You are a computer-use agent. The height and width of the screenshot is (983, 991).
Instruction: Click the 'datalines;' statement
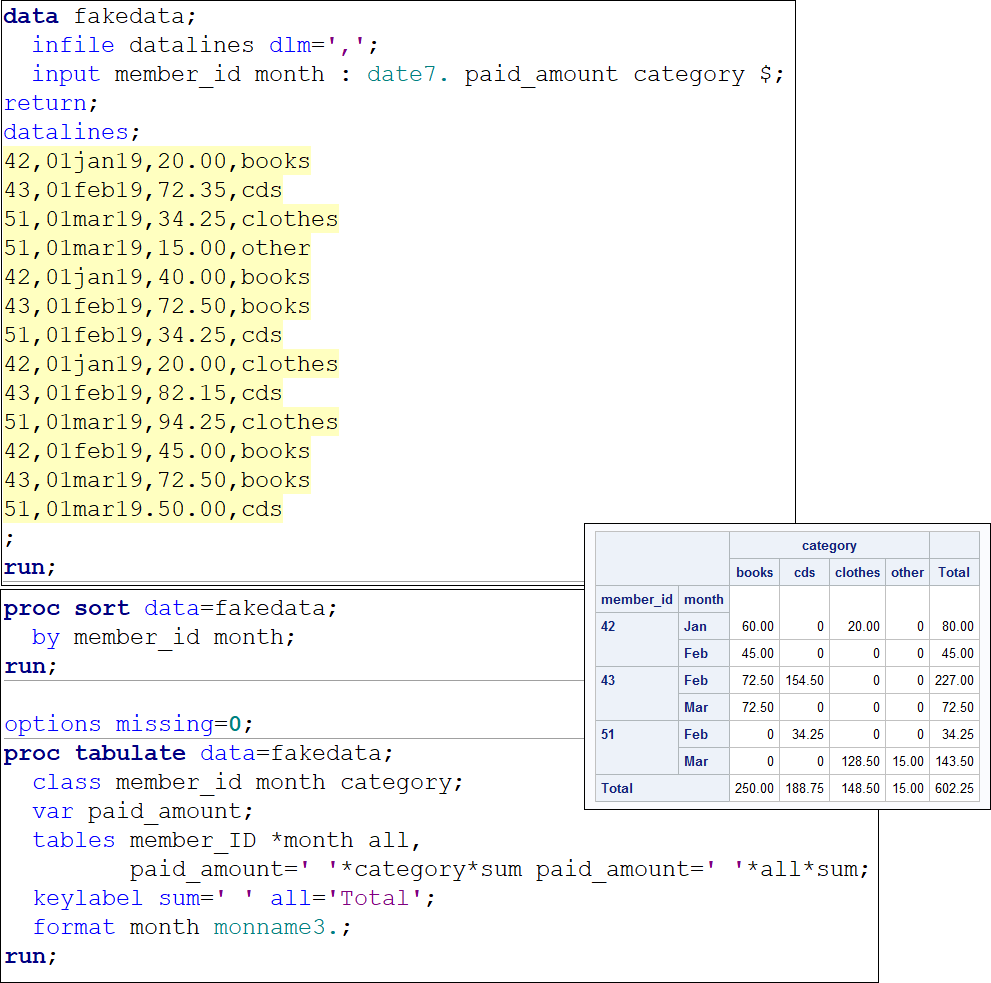click(71, 132)
